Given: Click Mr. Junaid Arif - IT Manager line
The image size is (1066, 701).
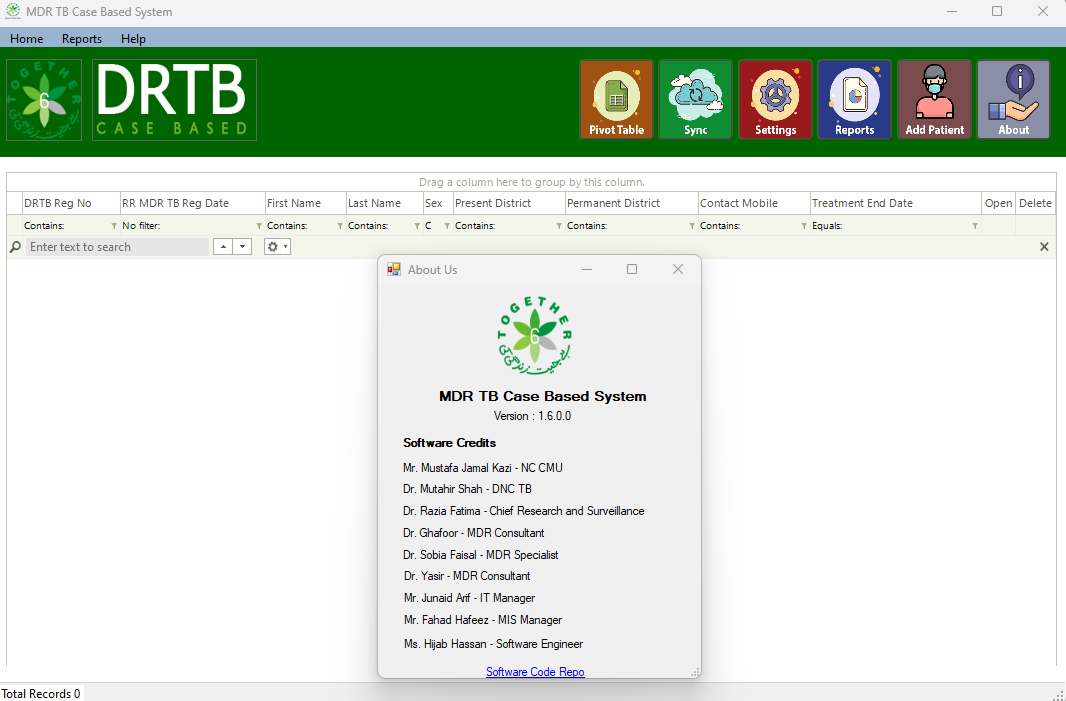Looking at the screenshot, I should coord(469,598).
